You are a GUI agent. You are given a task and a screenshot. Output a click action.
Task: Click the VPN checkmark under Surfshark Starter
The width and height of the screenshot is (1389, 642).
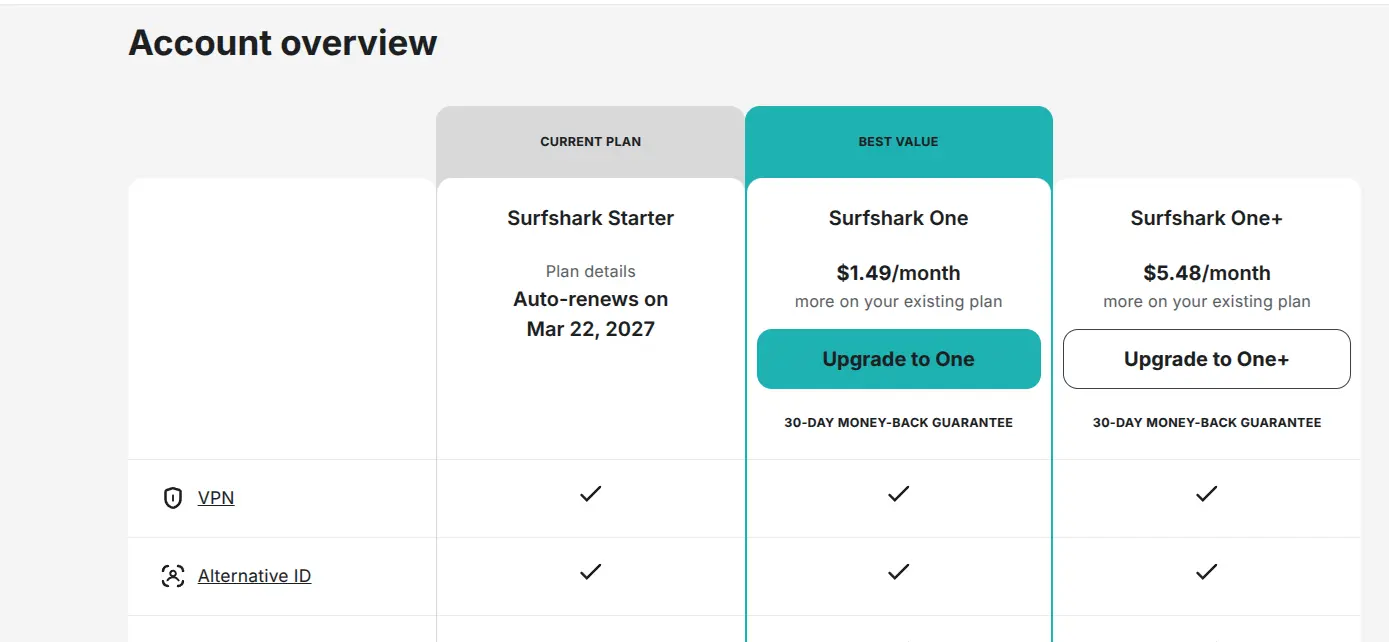[x=591, y=493]
